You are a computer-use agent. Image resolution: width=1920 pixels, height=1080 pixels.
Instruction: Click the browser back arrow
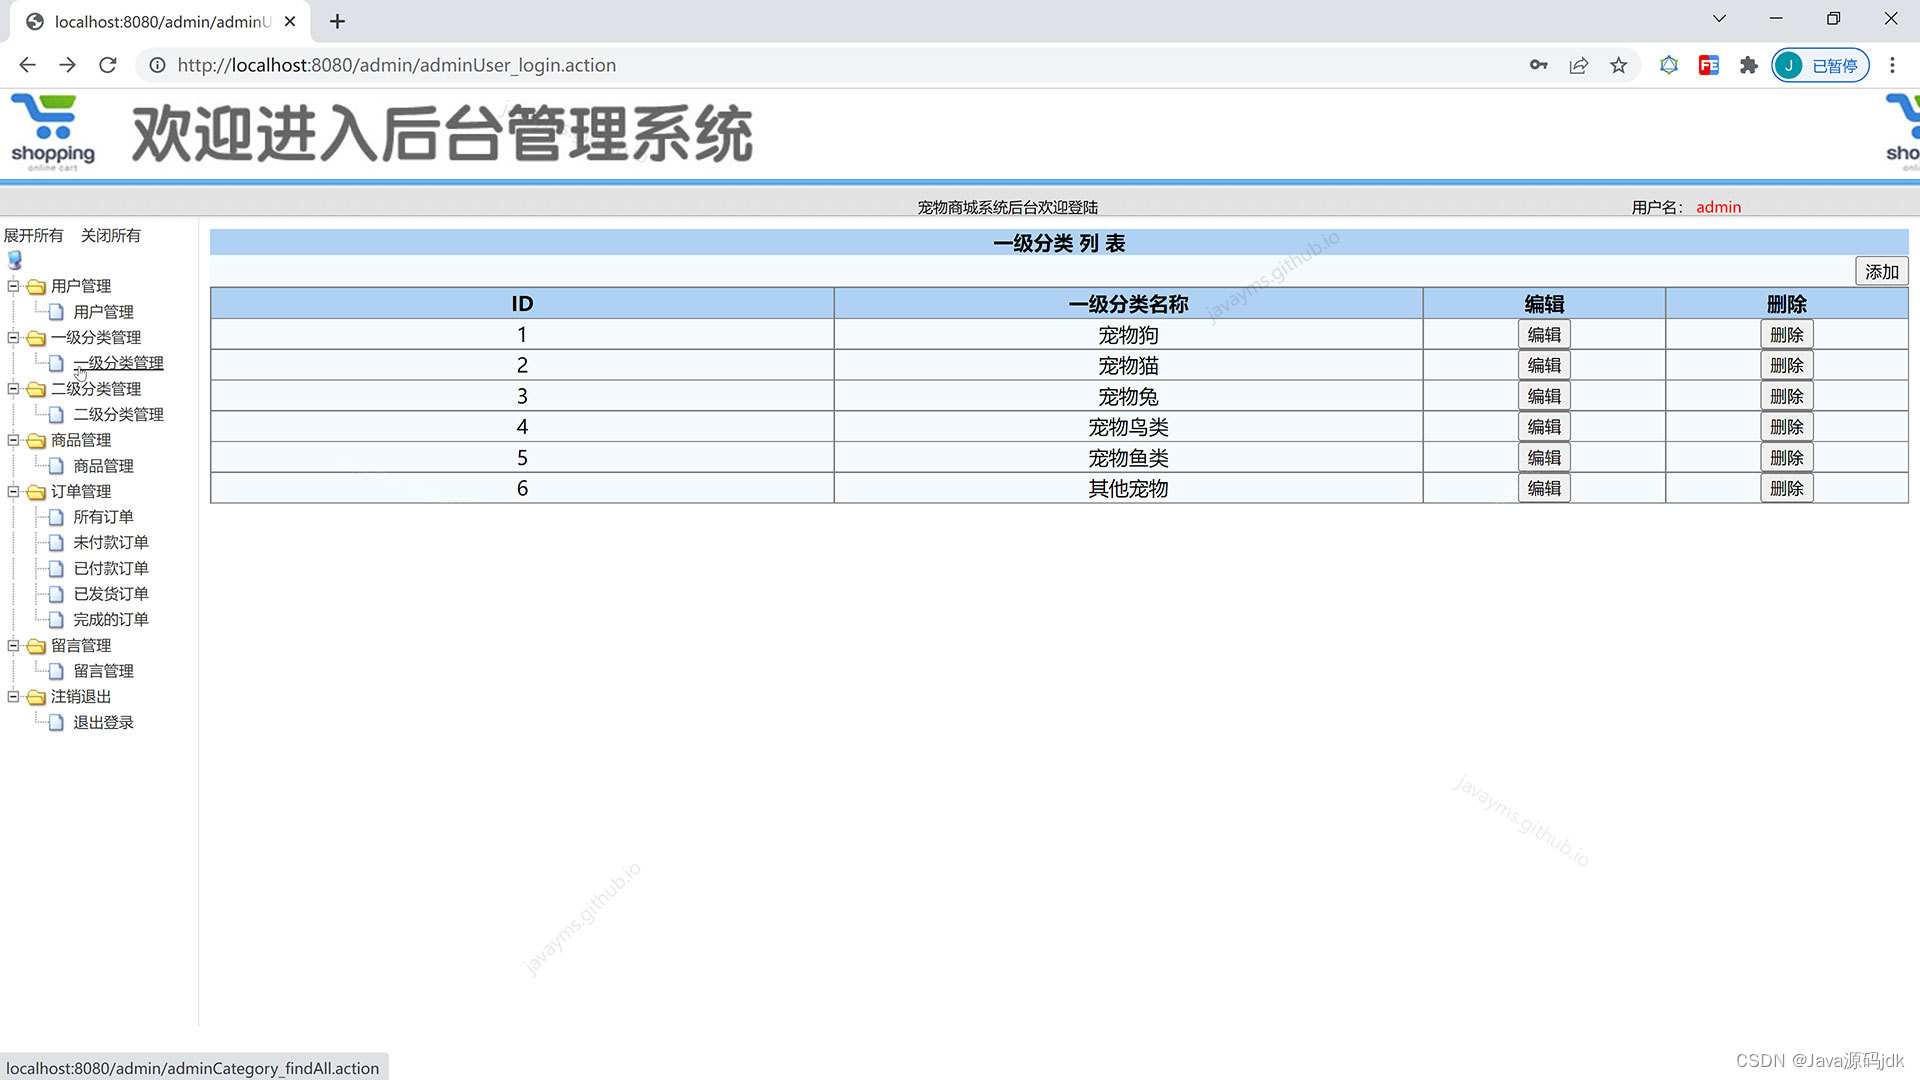[x=27, y=65]
